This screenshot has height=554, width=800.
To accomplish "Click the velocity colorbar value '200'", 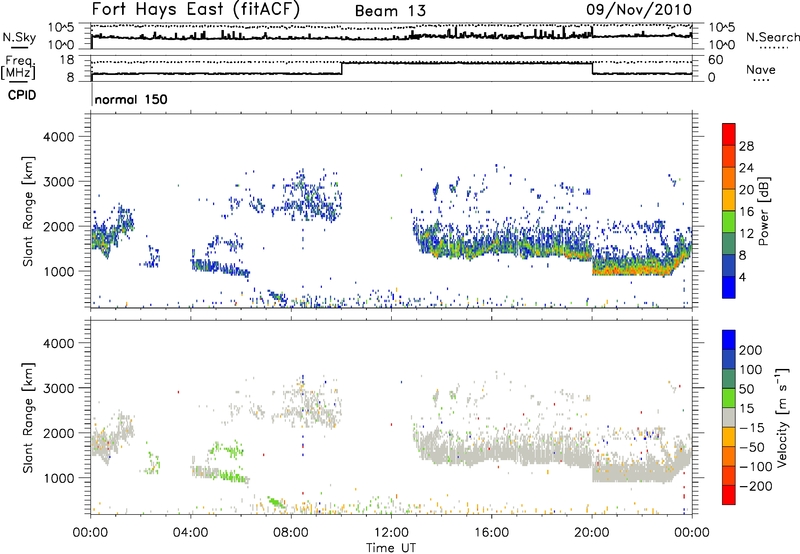I will pos(751,350).
